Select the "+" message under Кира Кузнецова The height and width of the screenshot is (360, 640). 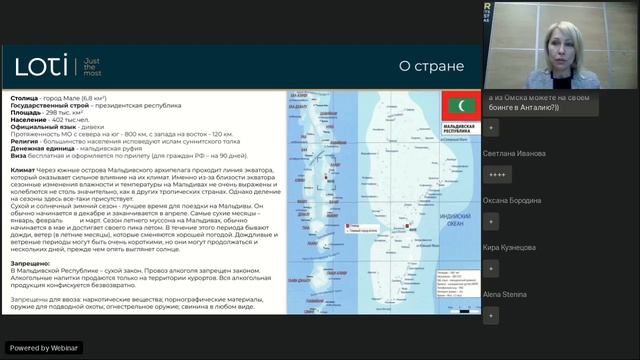pyautogui.click(x=491, y=269)
